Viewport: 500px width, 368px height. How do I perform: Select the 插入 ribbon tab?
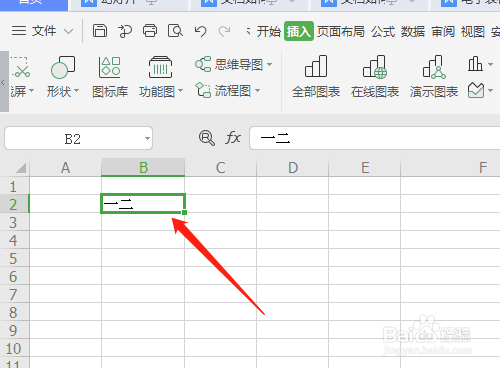tap(299, 31)
